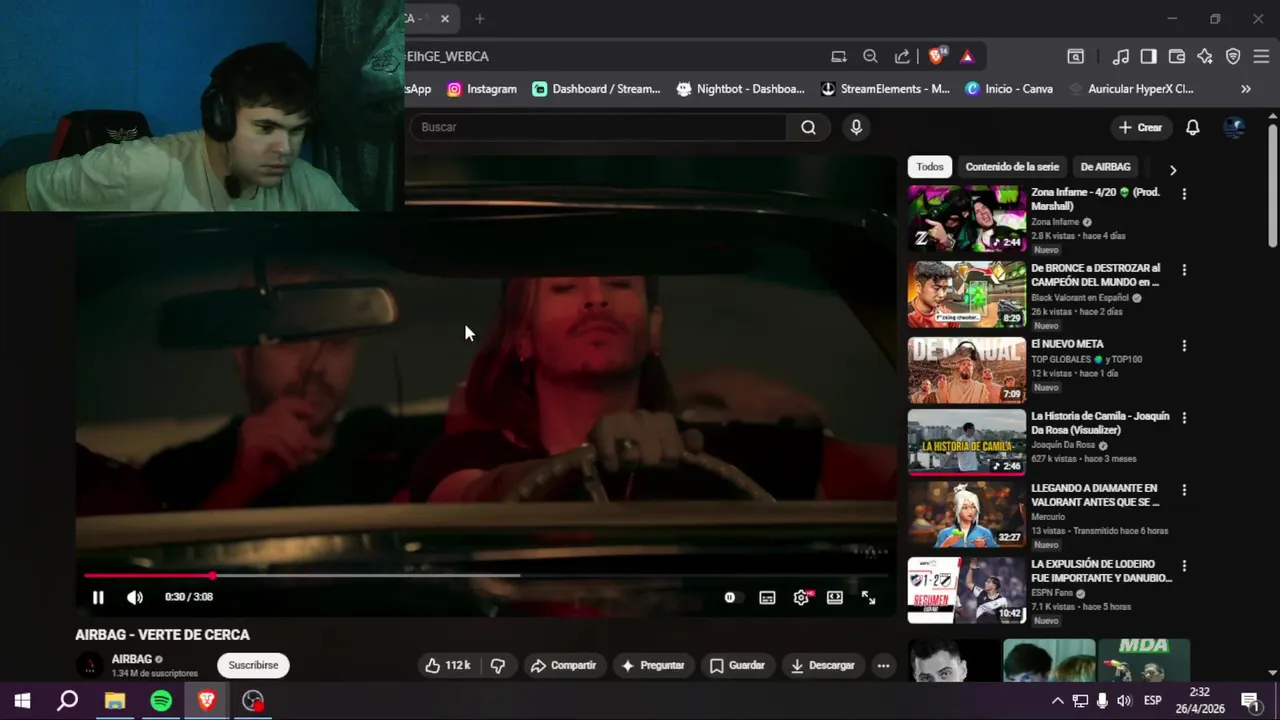
Task: Open options for the De BRONCE a DESTROZAR video
Action: pyautogui.click(x=1184, y=270)
